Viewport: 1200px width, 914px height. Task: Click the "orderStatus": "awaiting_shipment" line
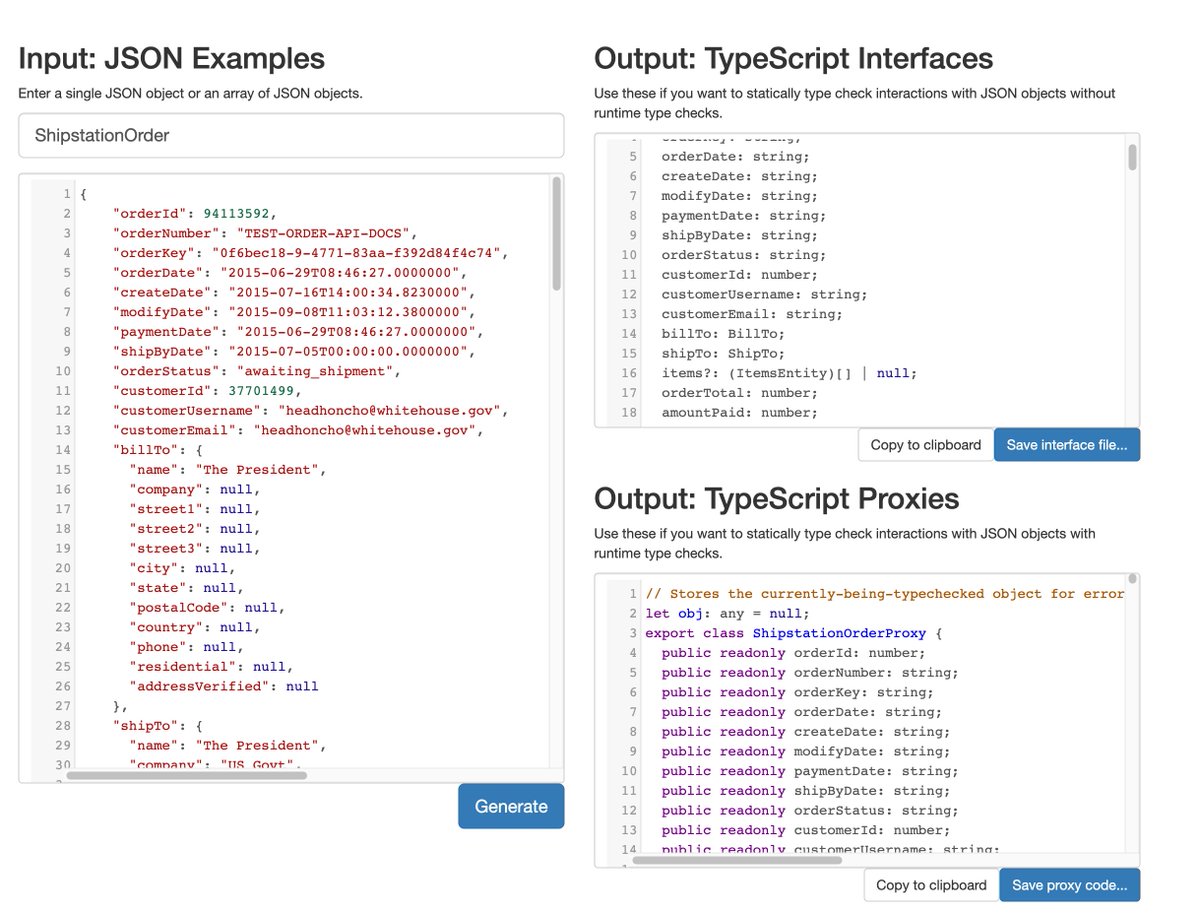[x=256, y=371]
